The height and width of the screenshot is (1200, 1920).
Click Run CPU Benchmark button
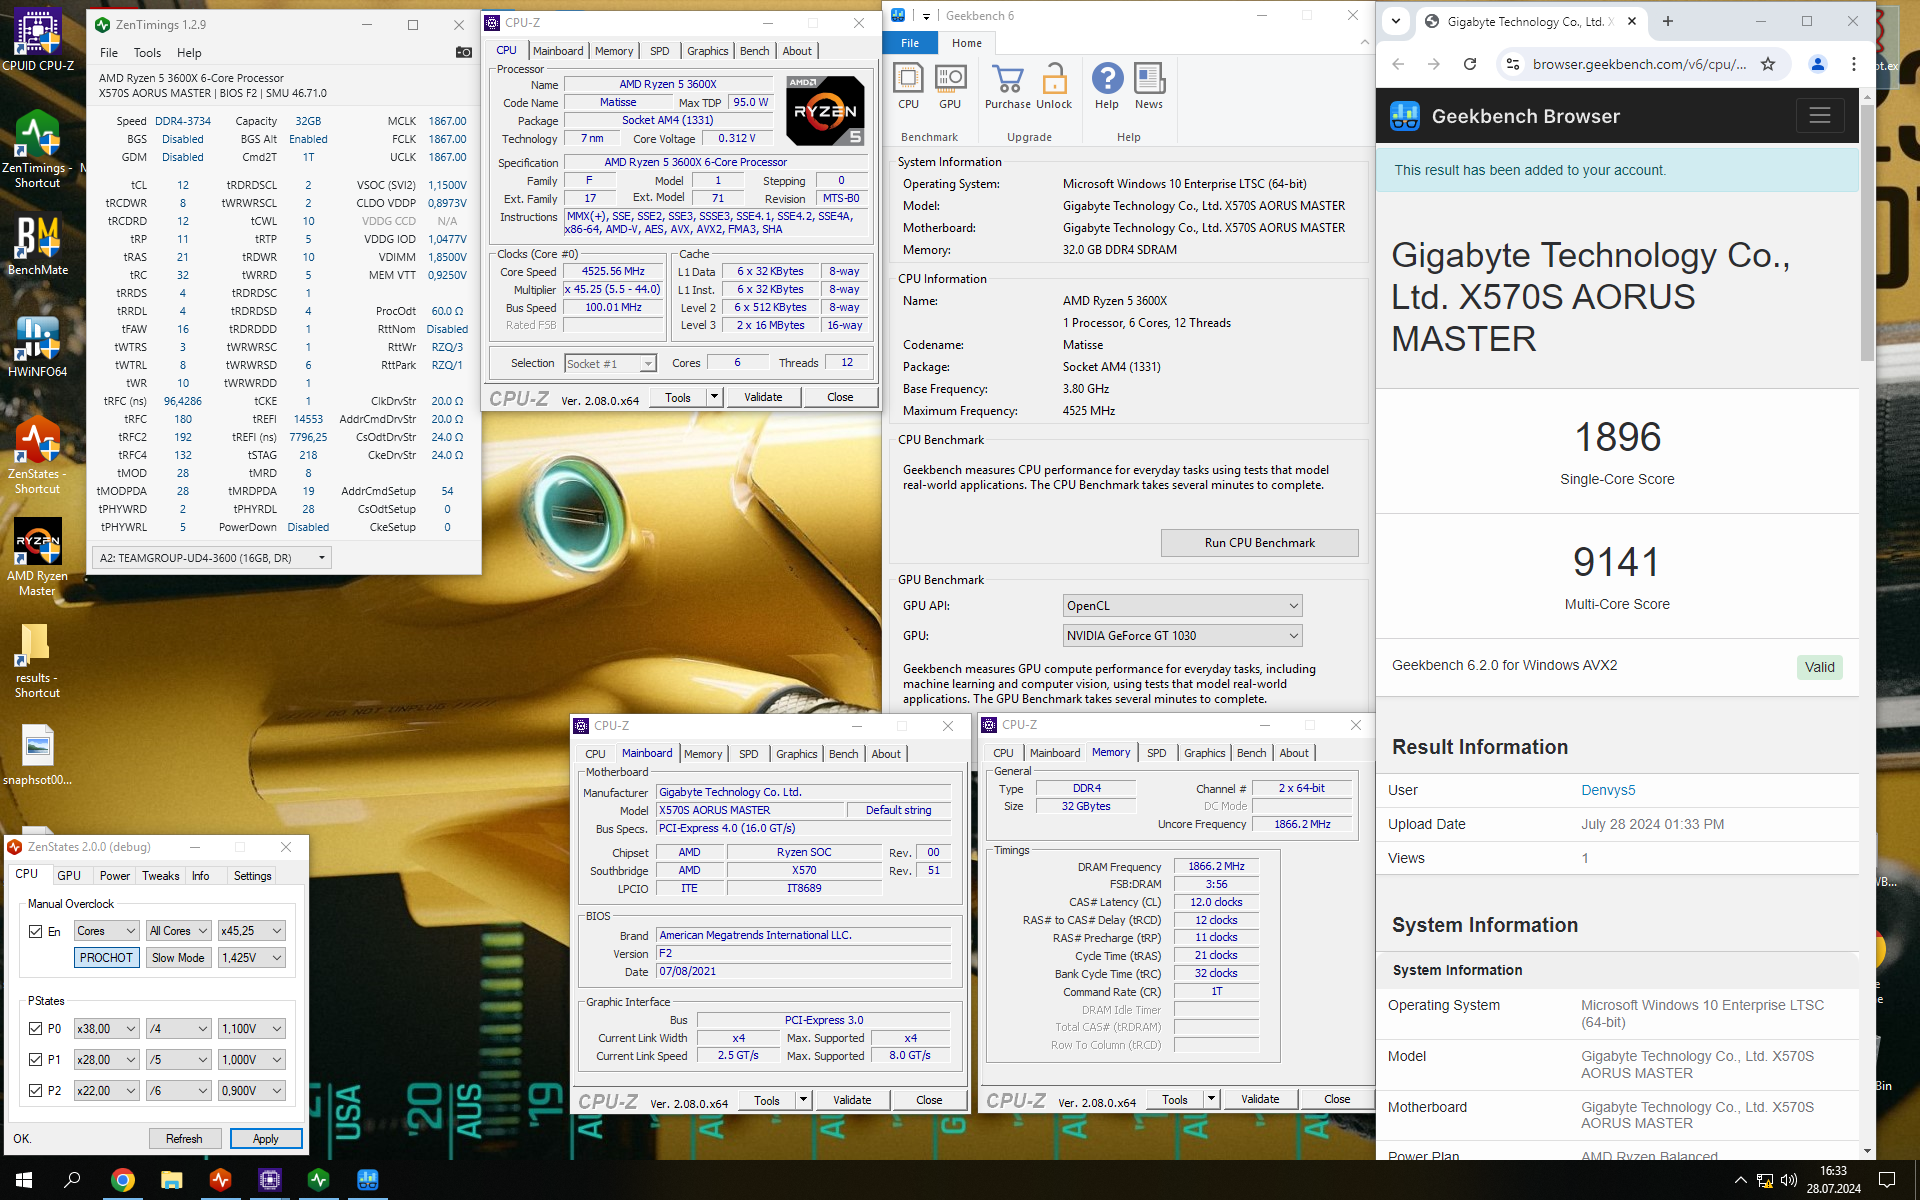[x=1259, y=543]
